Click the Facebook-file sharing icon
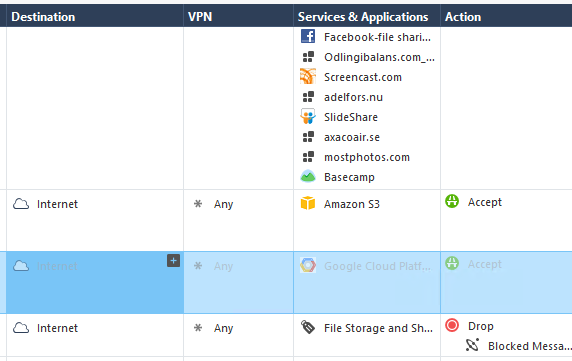 coord(308,36)
